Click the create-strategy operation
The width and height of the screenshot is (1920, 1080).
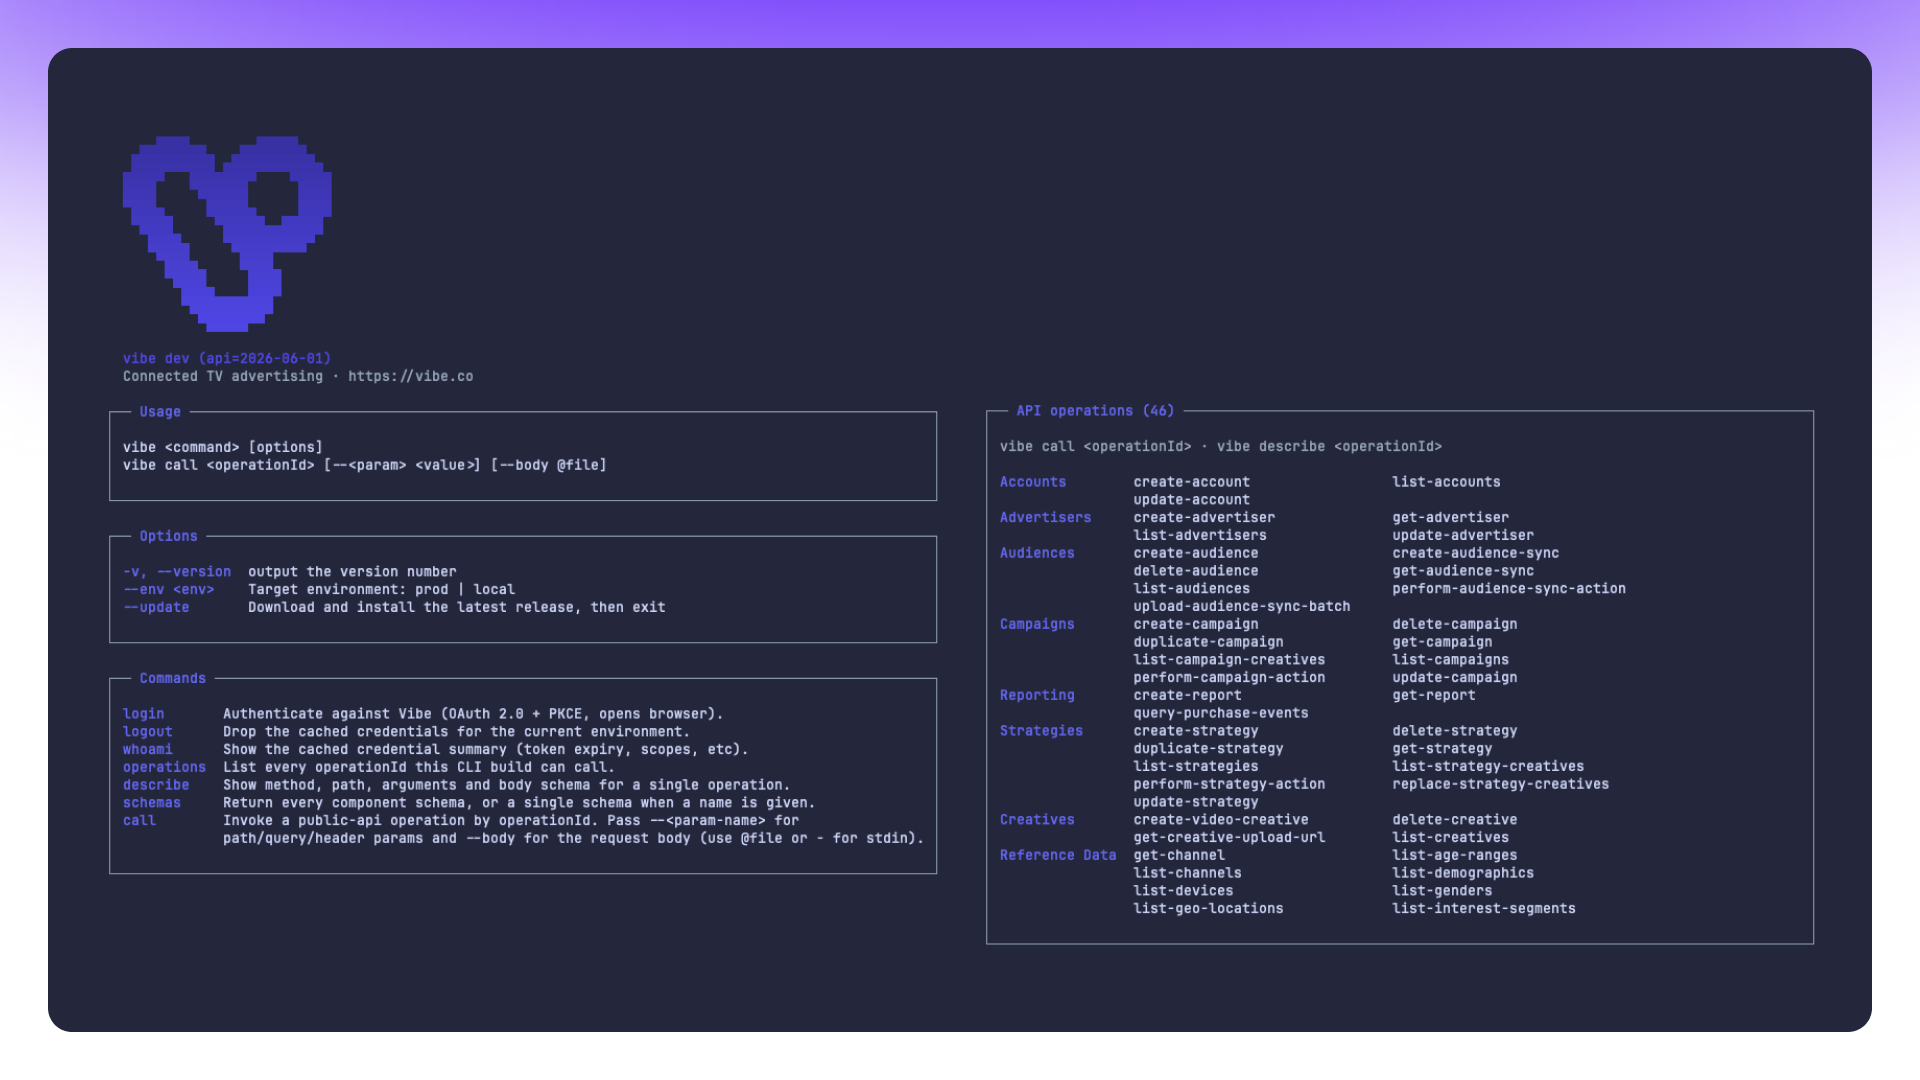pyautogui.click(x=1195, y=731)
